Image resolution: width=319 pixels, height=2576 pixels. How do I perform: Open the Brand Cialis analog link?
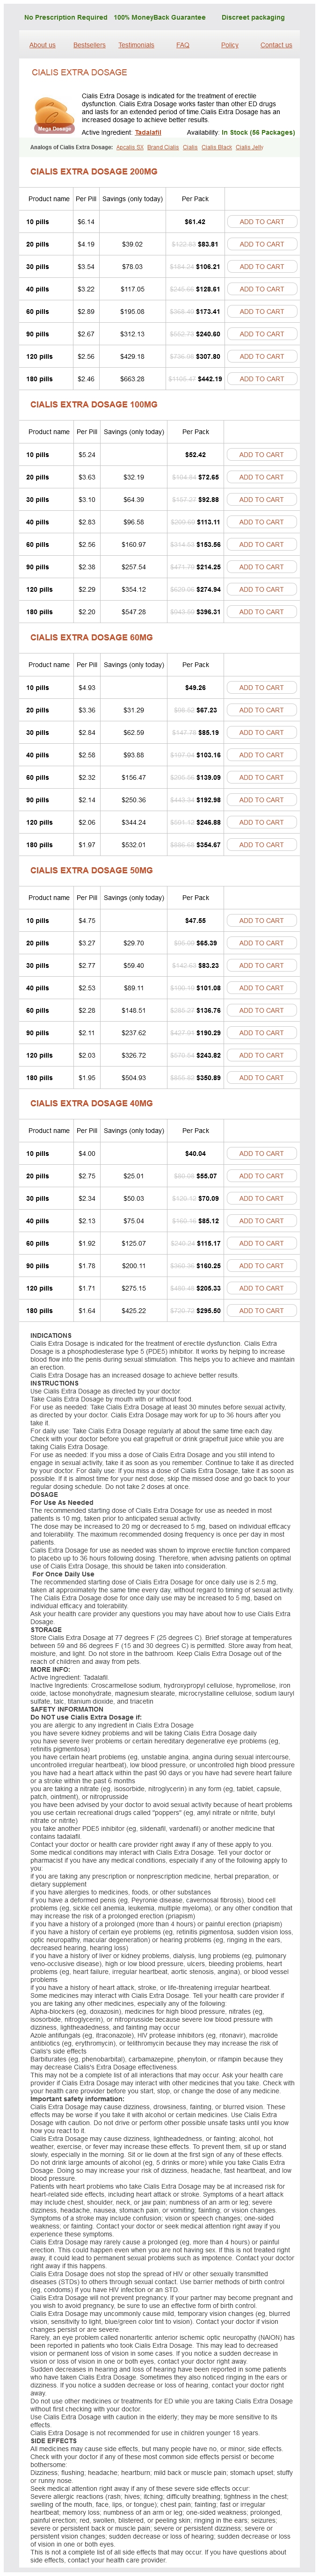[163, 147]
